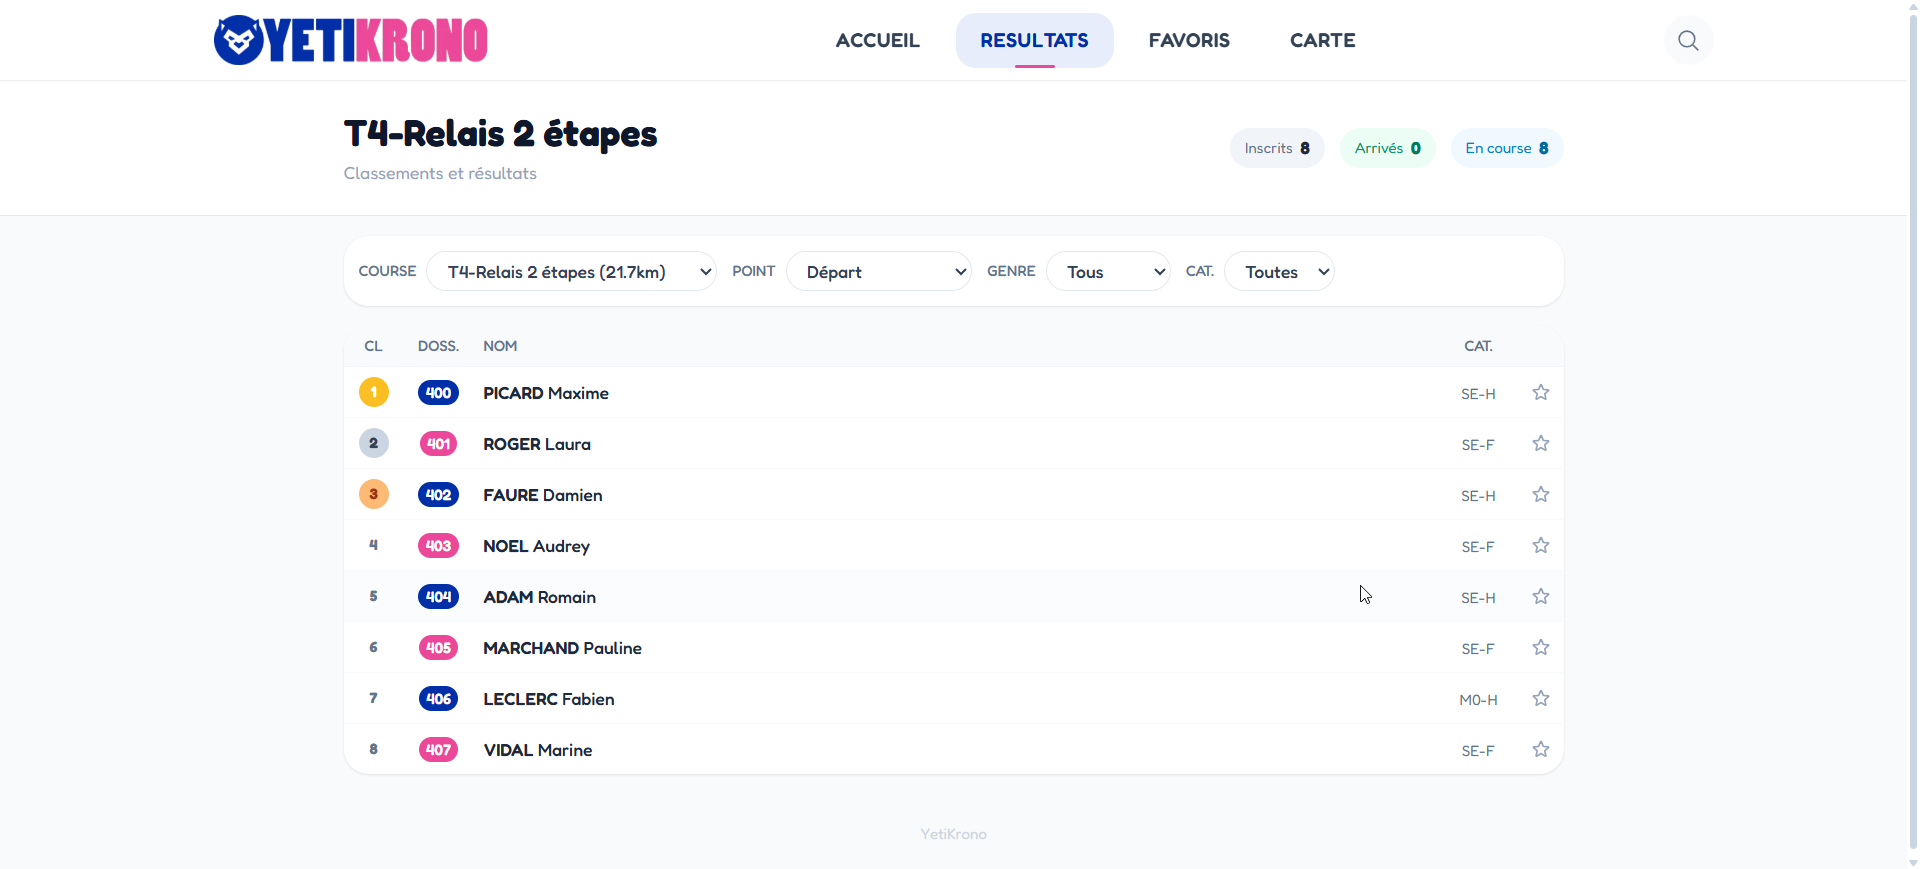
Task: Click bib number 400 badge
Action: click(438, 393)
